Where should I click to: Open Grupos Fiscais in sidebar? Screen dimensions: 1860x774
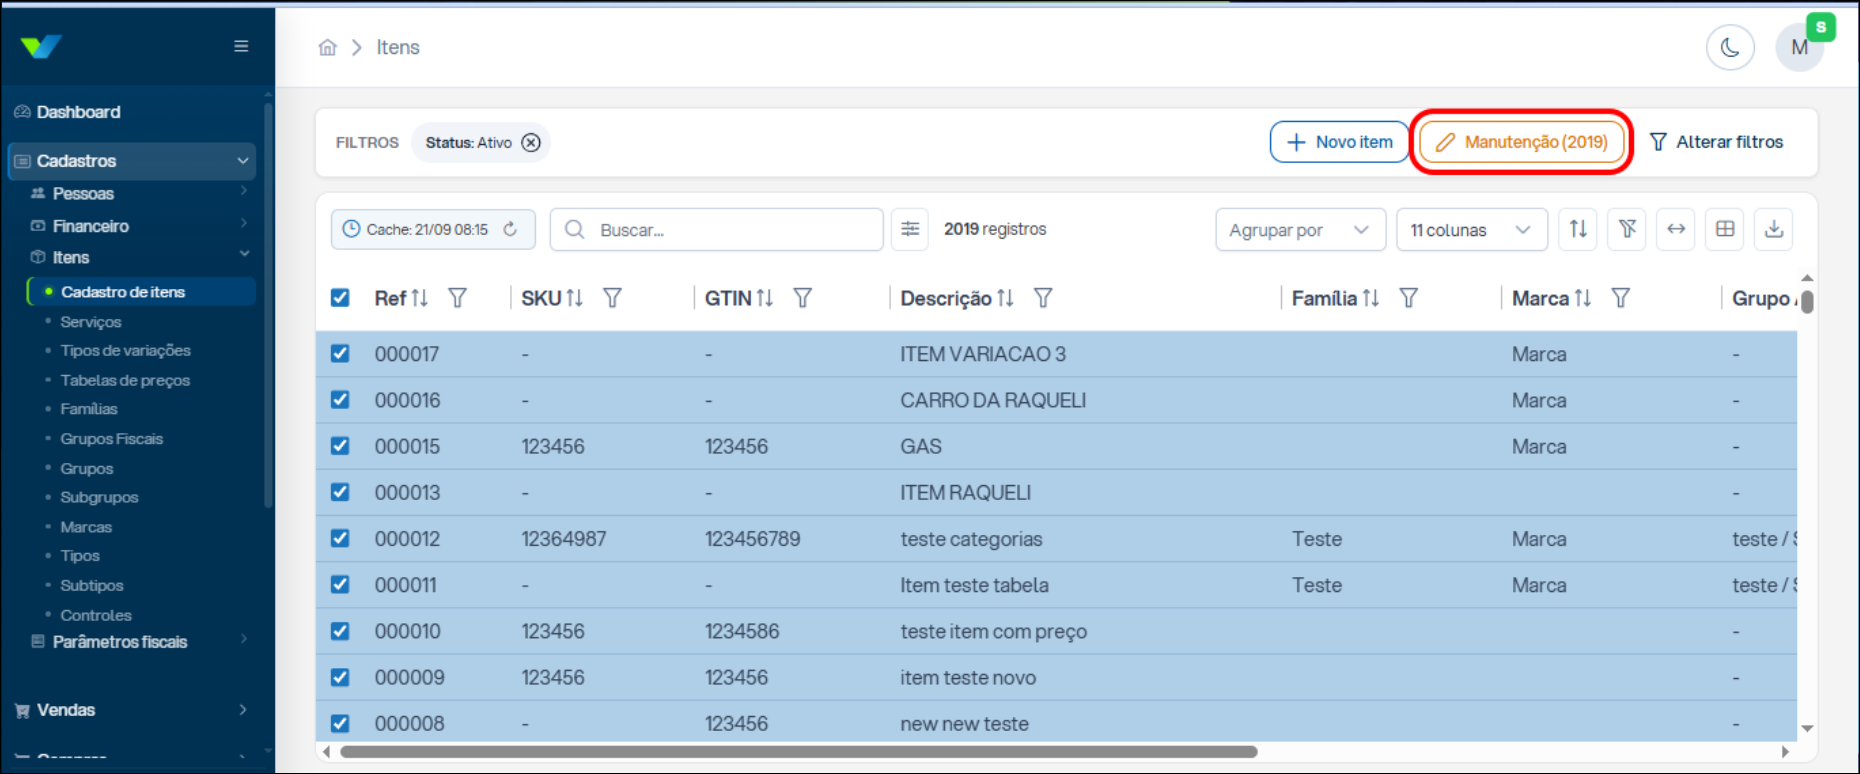click(x=111, y=439)
